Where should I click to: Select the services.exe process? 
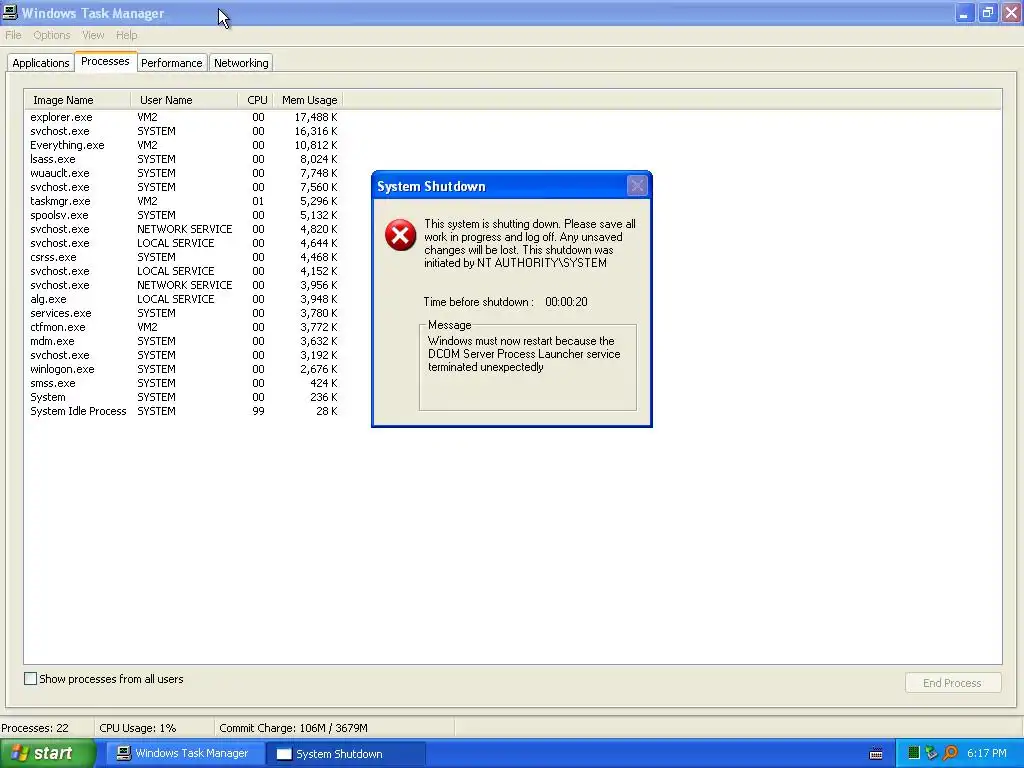[x=184, y=313]
